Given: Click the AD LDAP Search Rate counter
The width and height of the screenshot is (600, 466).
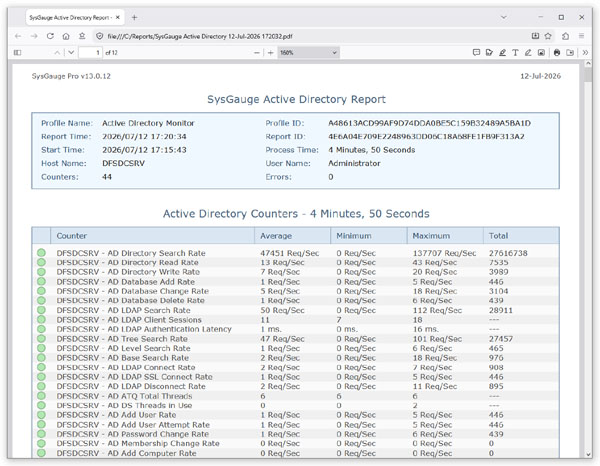Looking at the screenshot, I should 124,310.
